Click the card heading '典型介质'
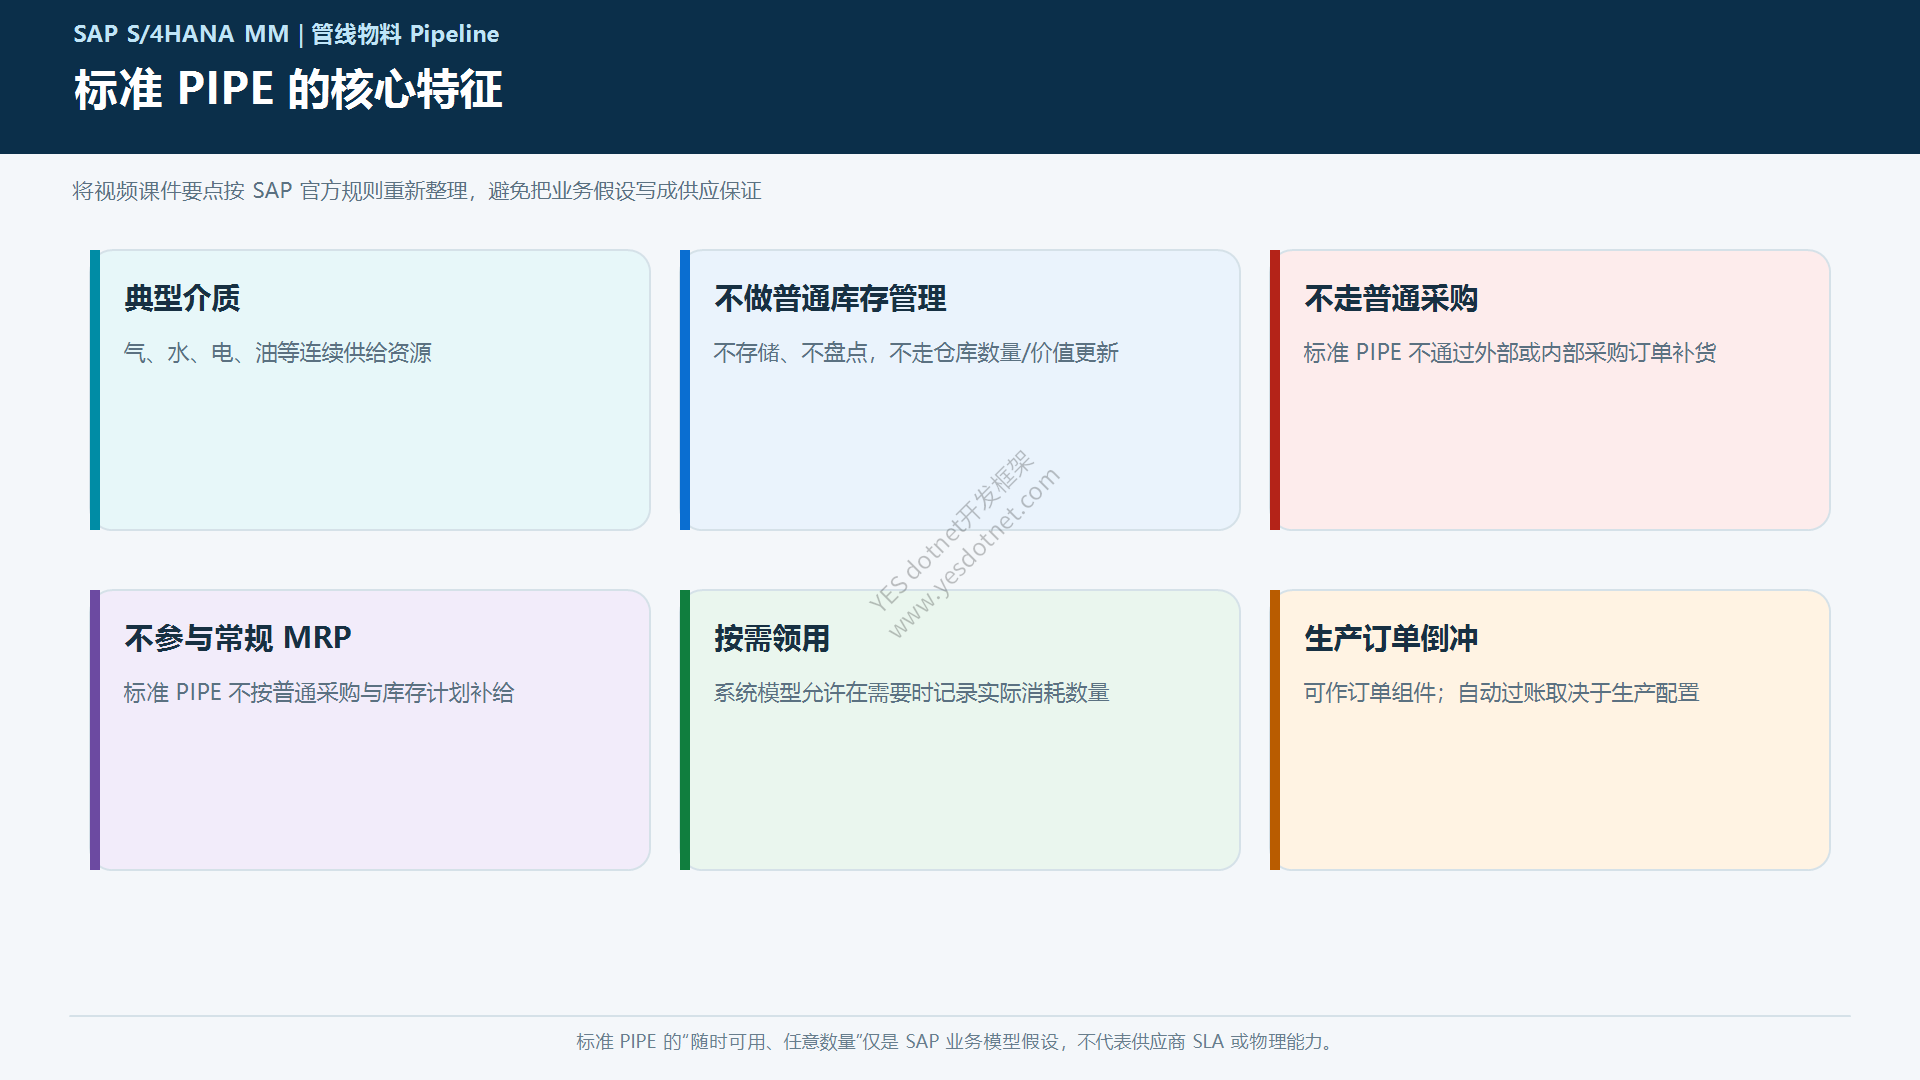Screen dimensions: 1920x1080 [182, 298]
